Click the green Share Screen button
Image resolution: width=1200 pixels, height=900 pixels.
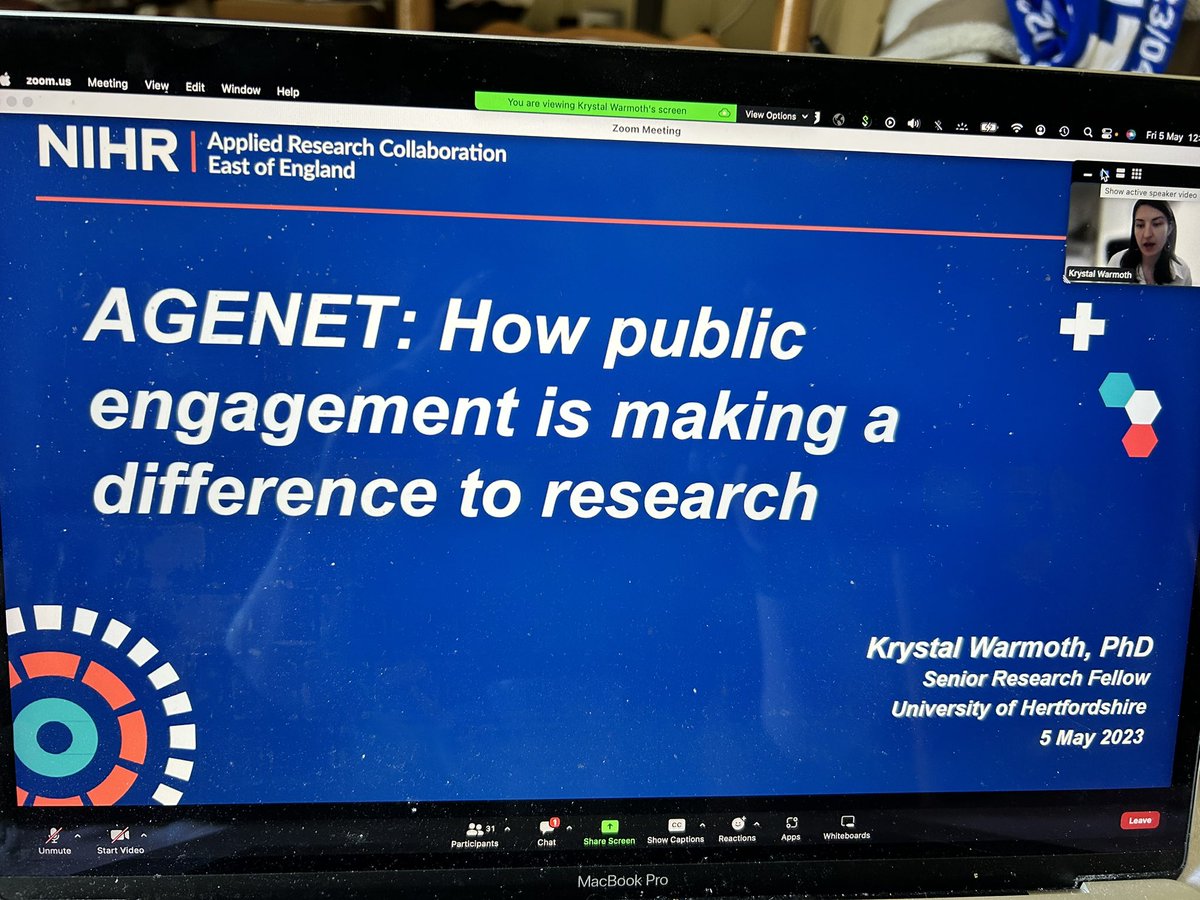609,833
